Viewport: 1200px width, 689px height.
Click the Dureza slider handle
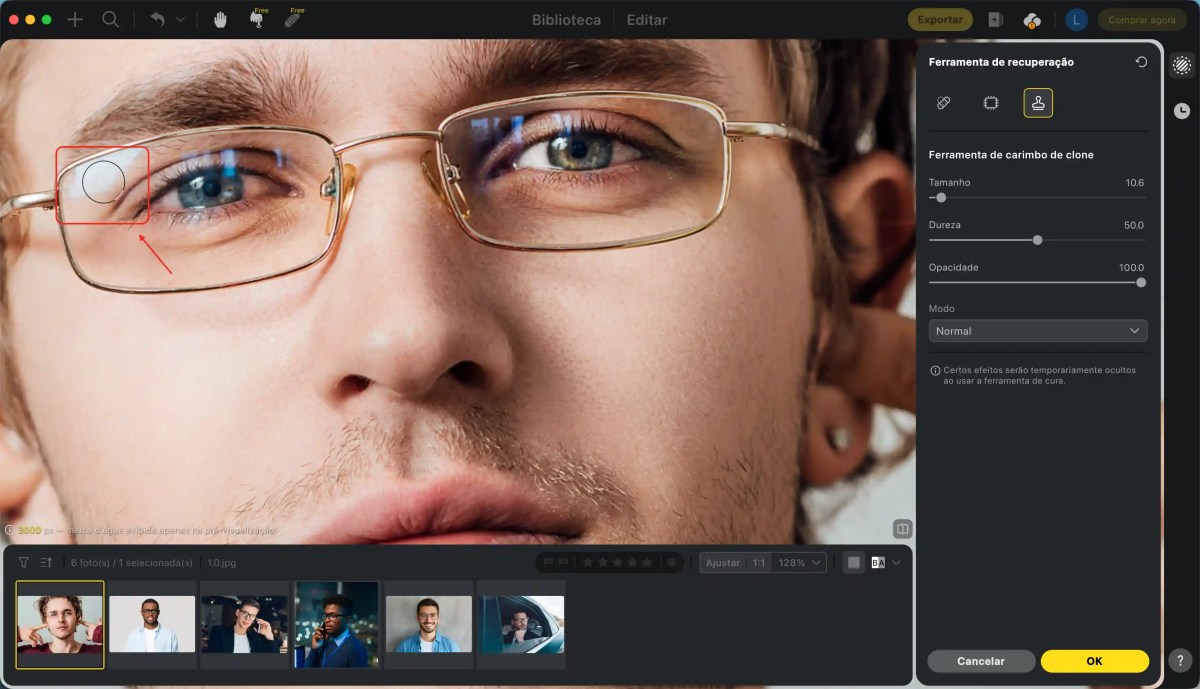click(1037, 240)
